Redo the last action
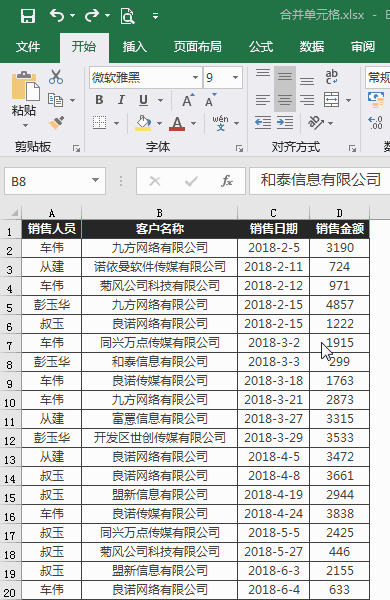Screen dimensions: 390x600 tap(92, 16)
